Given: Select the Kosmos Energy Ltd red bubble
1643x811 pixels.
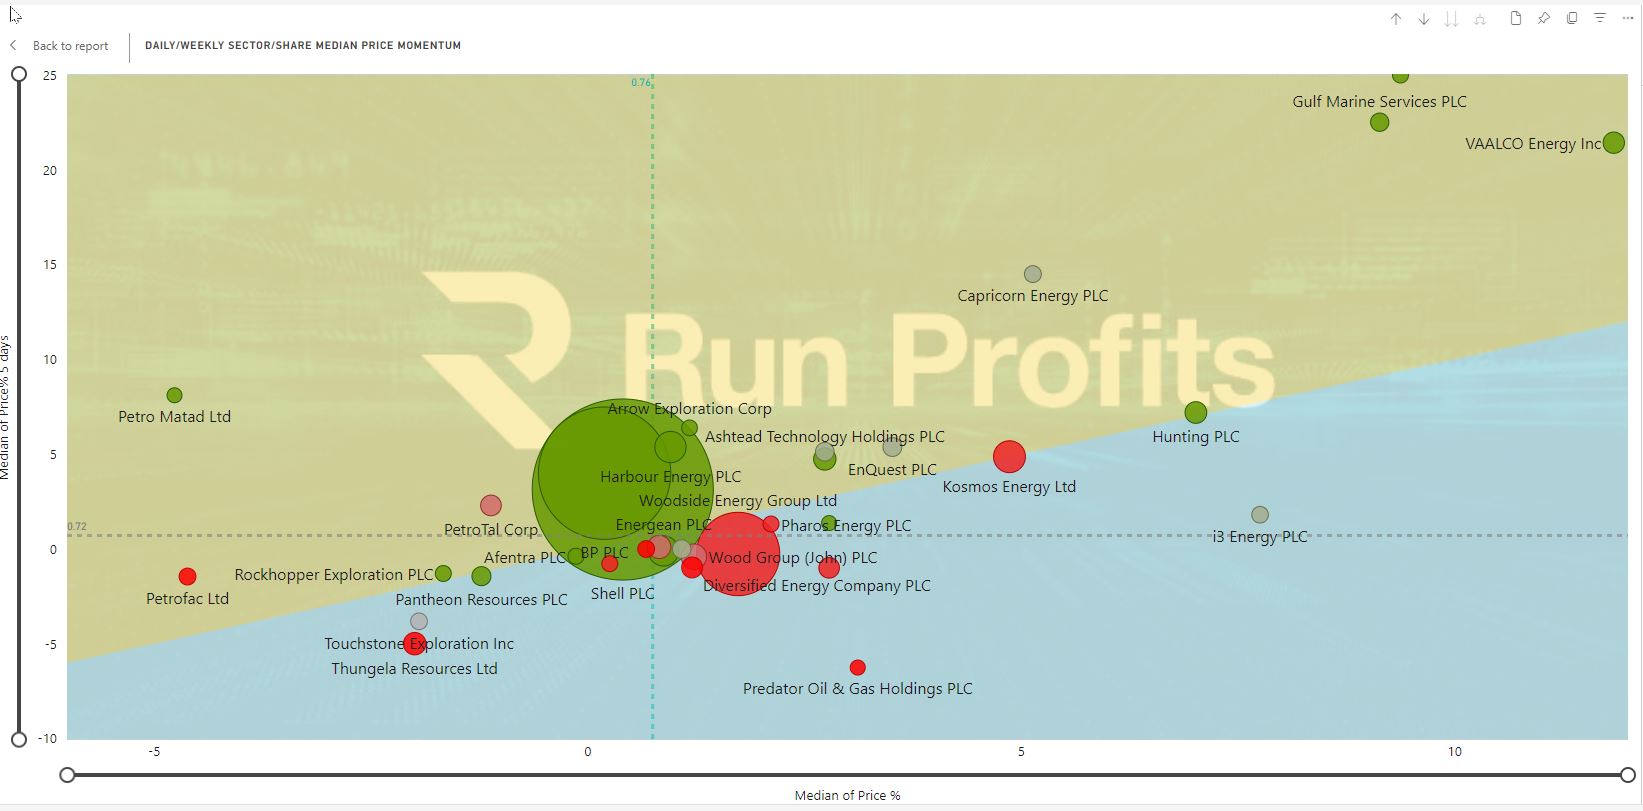Looking at the screenshot, I should click(x=1009, y=457).
